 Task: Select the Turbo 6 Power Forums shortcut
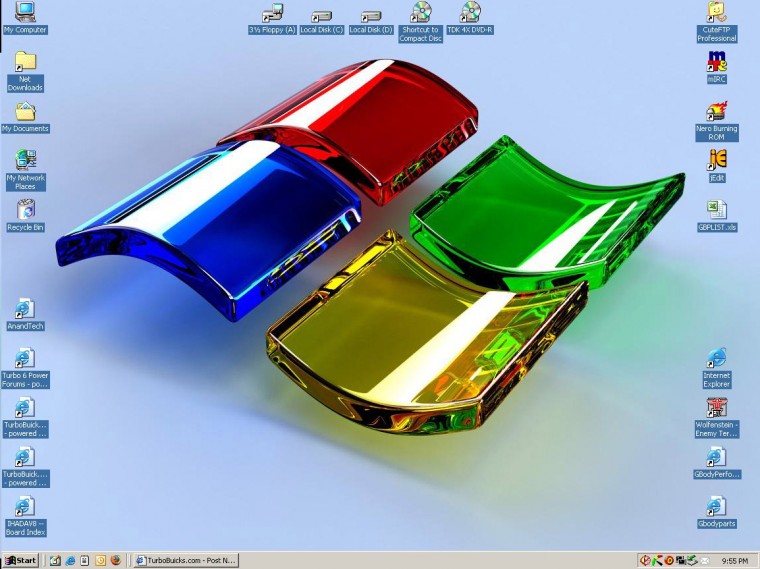coord(25,368)
